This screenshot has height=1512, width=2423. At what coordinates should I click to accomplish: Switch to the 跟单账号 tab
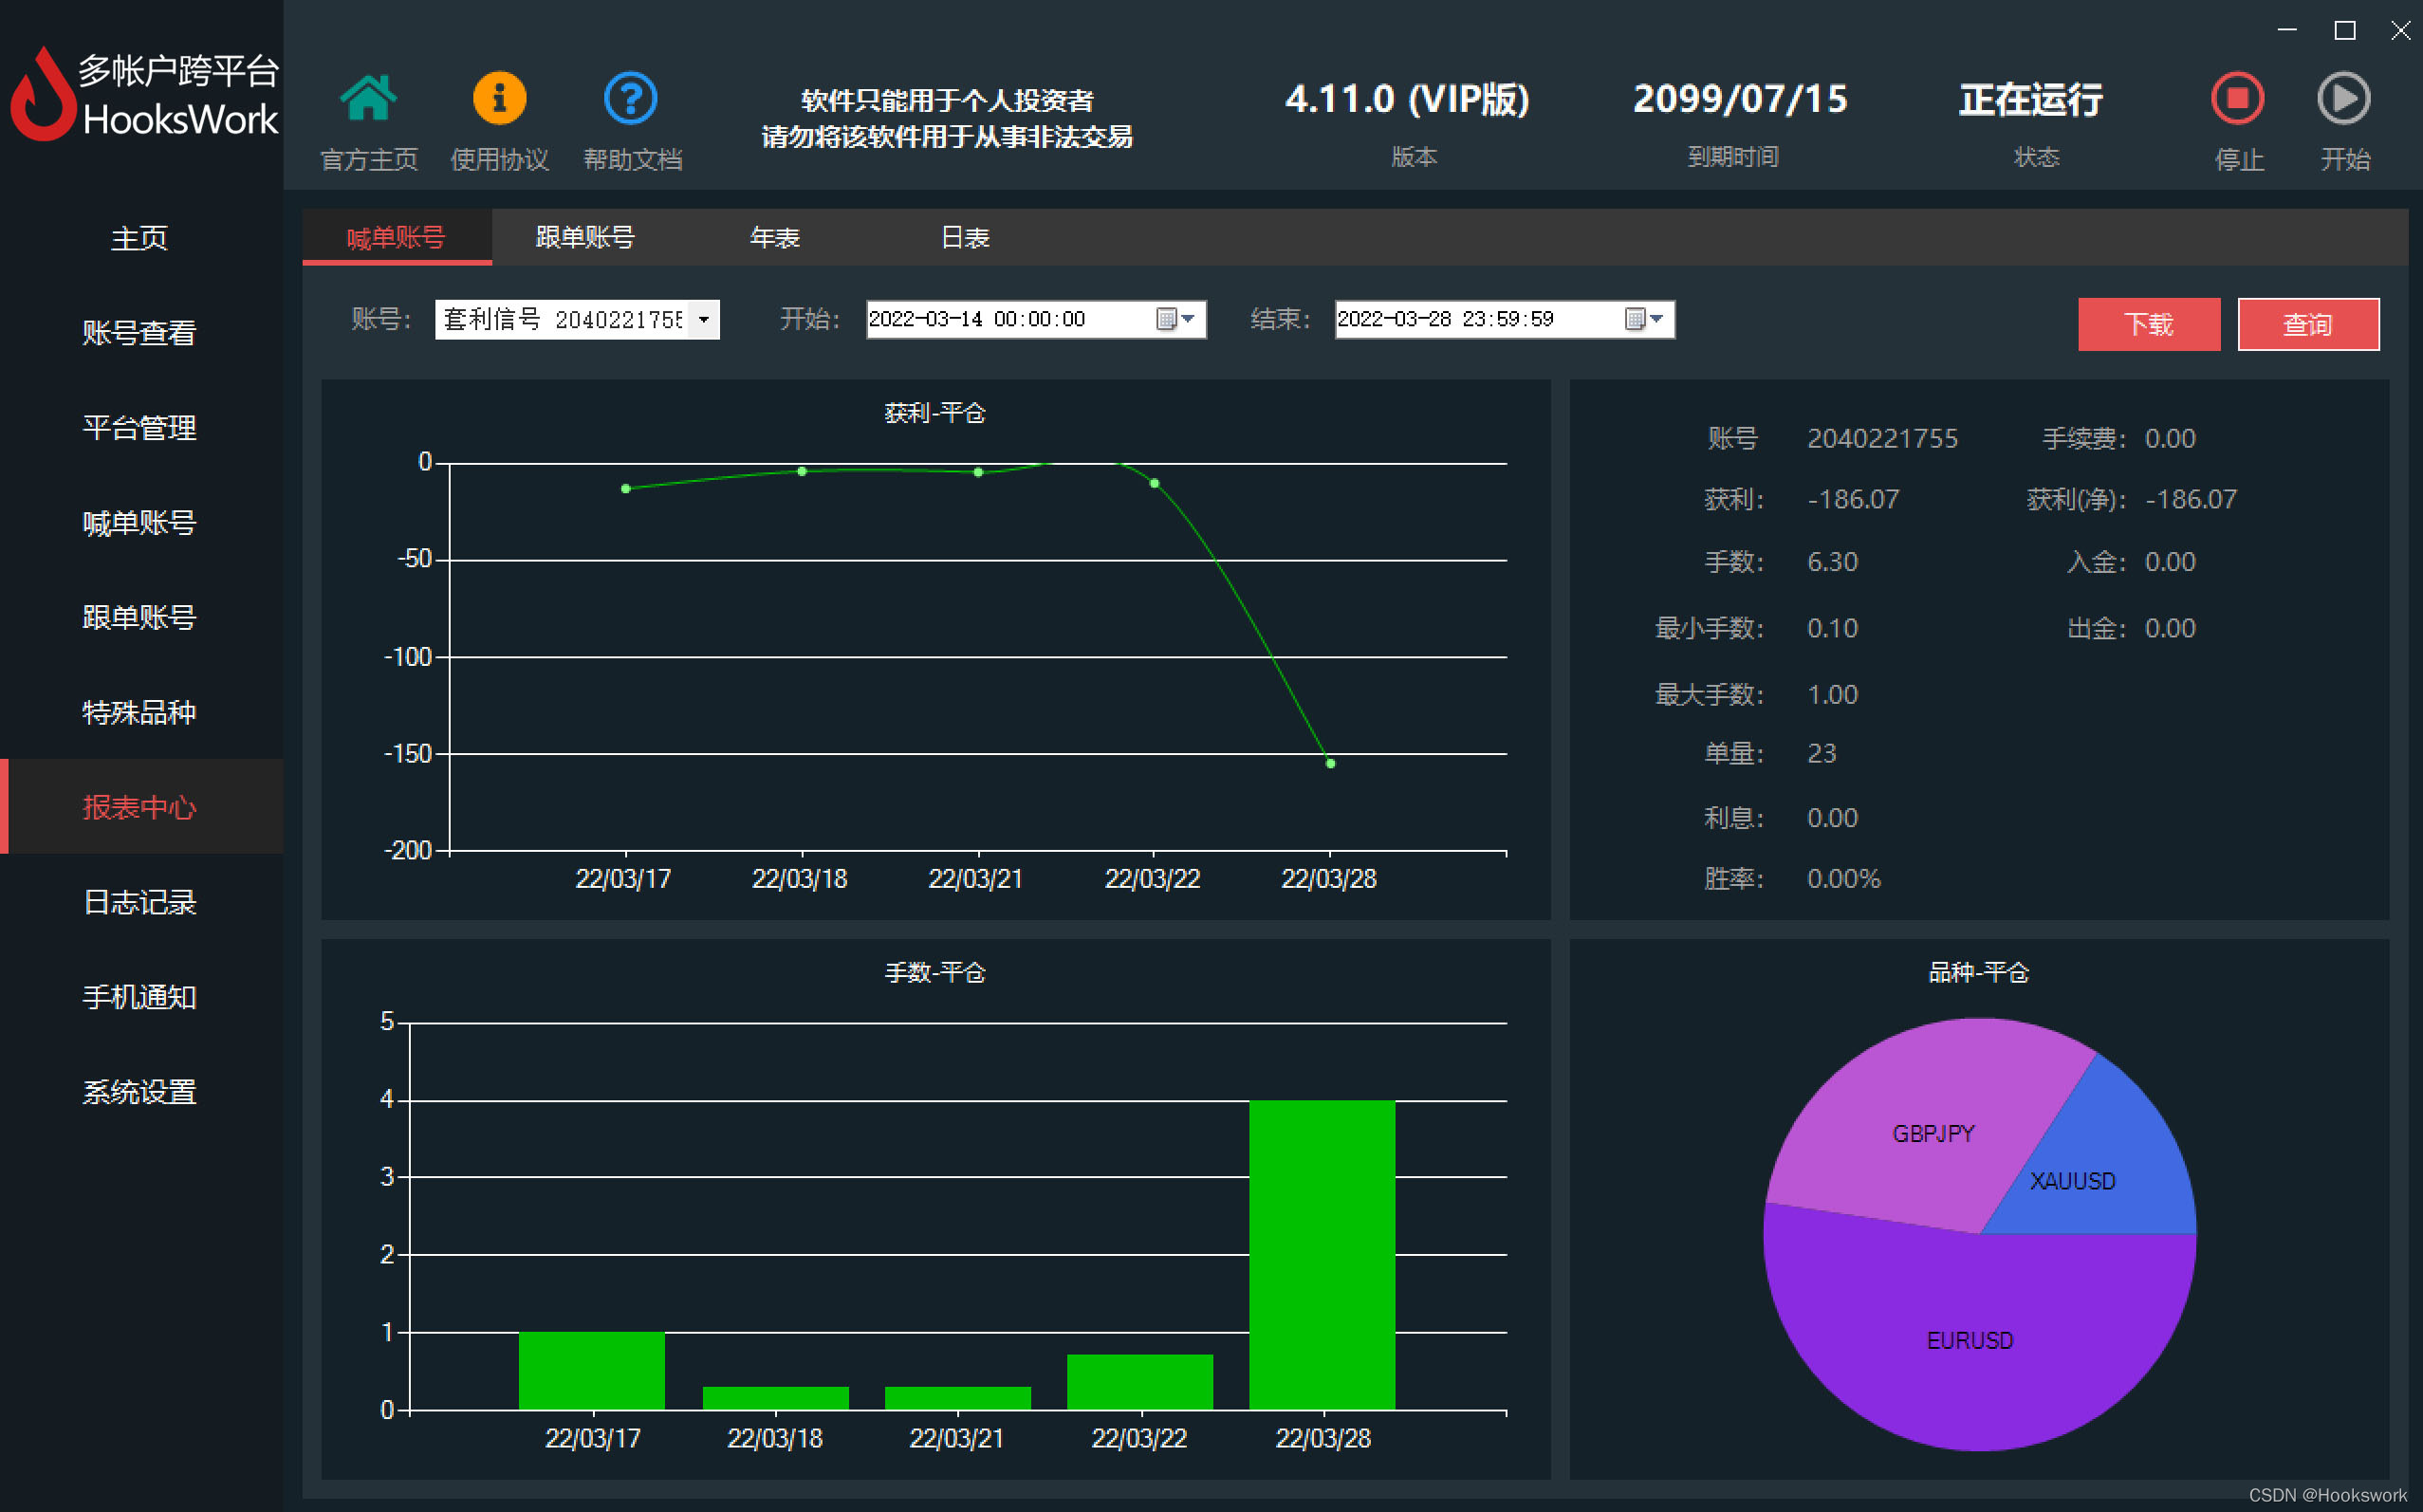point(585,238)
